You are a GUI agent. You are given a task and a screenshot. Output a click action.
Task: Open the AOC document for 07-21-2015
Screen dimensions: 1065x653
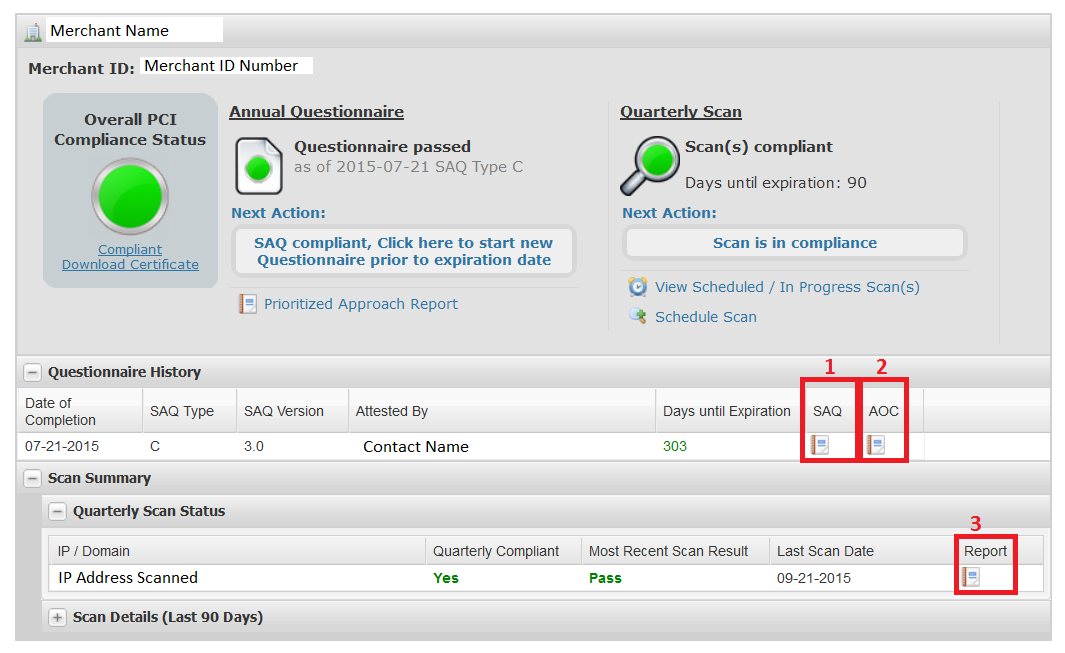[876, 446]
